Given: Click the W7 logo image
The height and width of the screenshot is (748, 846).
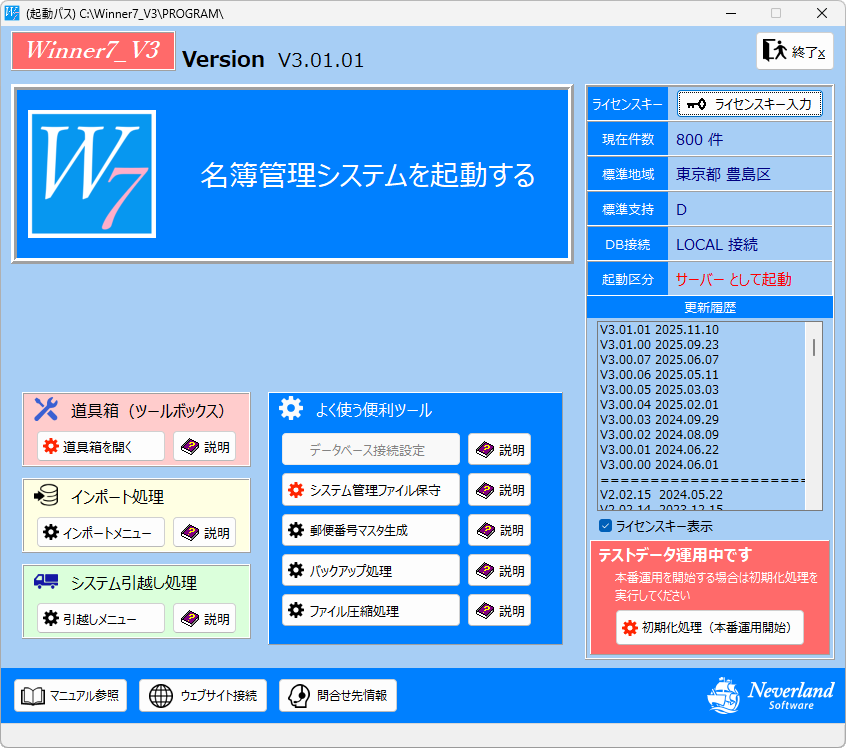Looking at the screenshot, I should [x=92, y=174].
